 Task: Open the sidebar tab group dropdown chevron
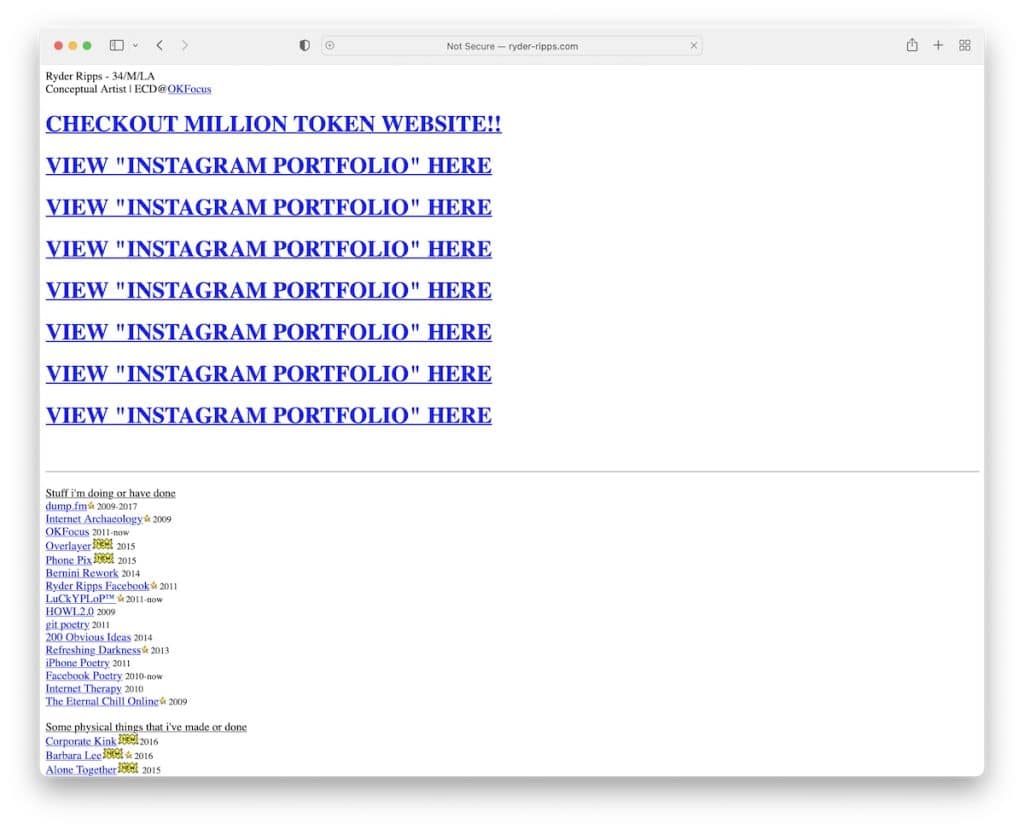(135, 46)
